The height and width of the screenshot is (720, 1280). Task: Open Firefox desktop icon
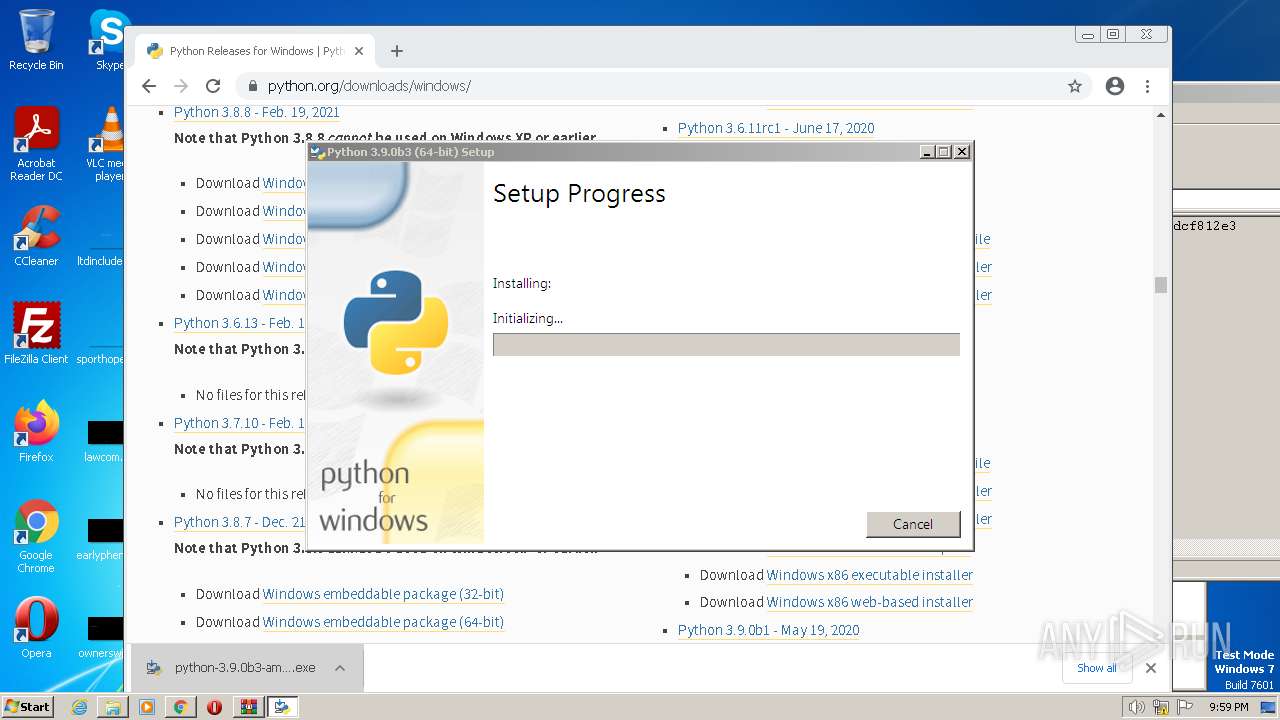tap(36, 432)
